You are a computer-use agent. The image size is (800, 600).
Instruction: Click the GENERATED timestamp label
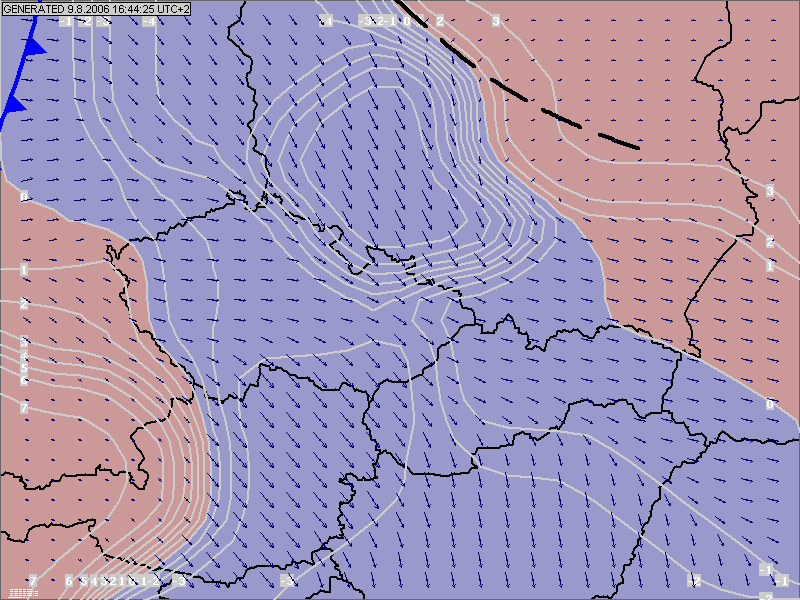[96, 8]
